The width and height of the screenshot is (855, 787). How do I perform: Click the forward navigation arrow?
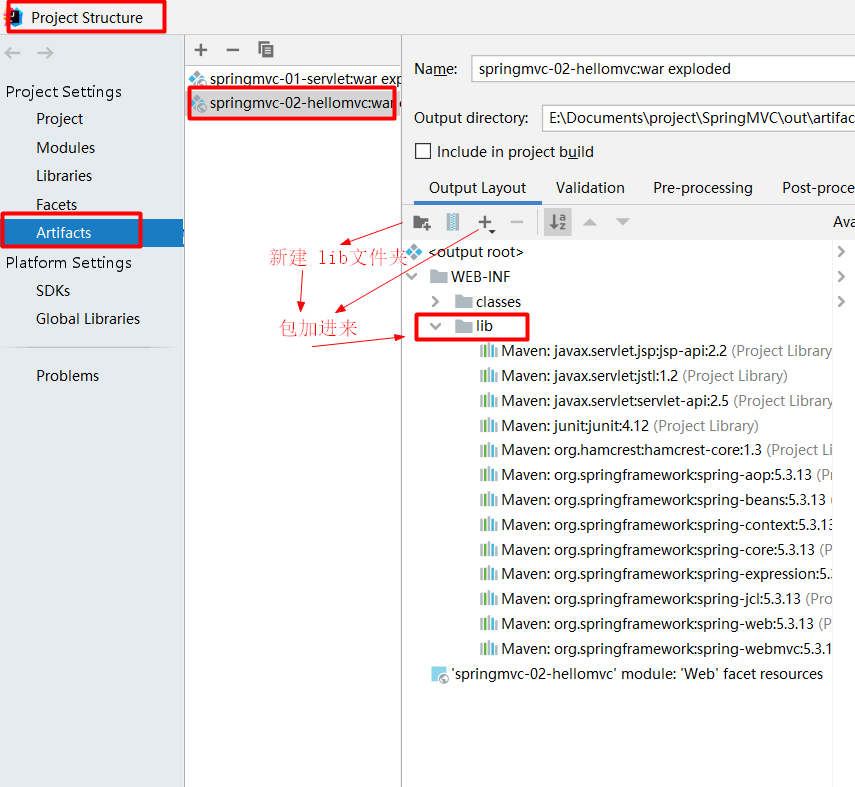(45, 53)
